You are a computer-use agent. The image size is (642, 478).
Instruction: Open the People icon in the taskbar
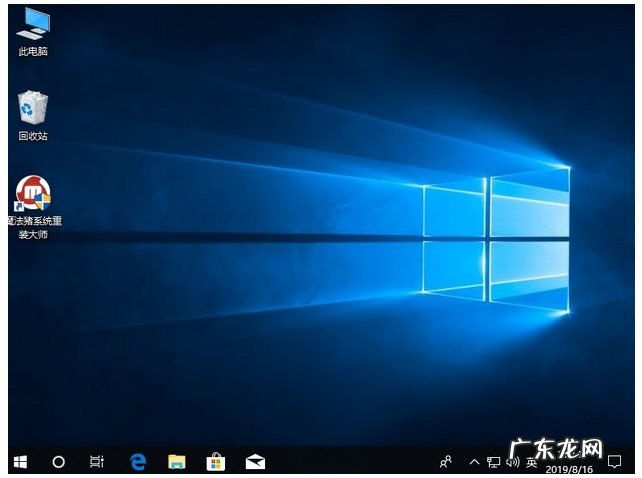446,461
